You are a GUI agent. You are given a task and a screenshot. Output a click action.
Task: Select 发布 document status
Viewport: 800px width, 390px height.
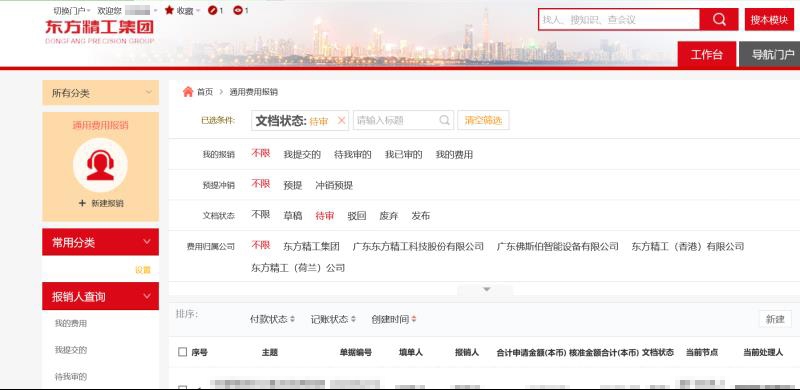(x=421, y=216)
